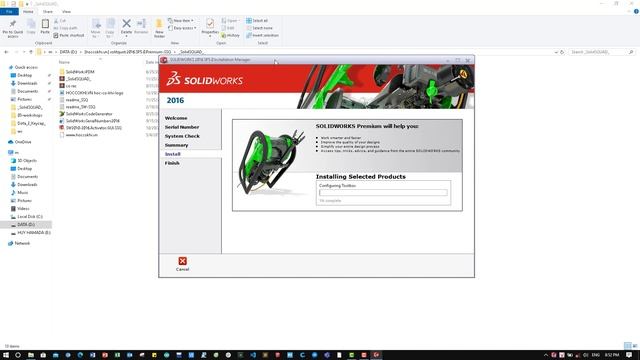Open Network in navigation pane
The height and width of the screenshot is (360, 640).
(19, 243)
